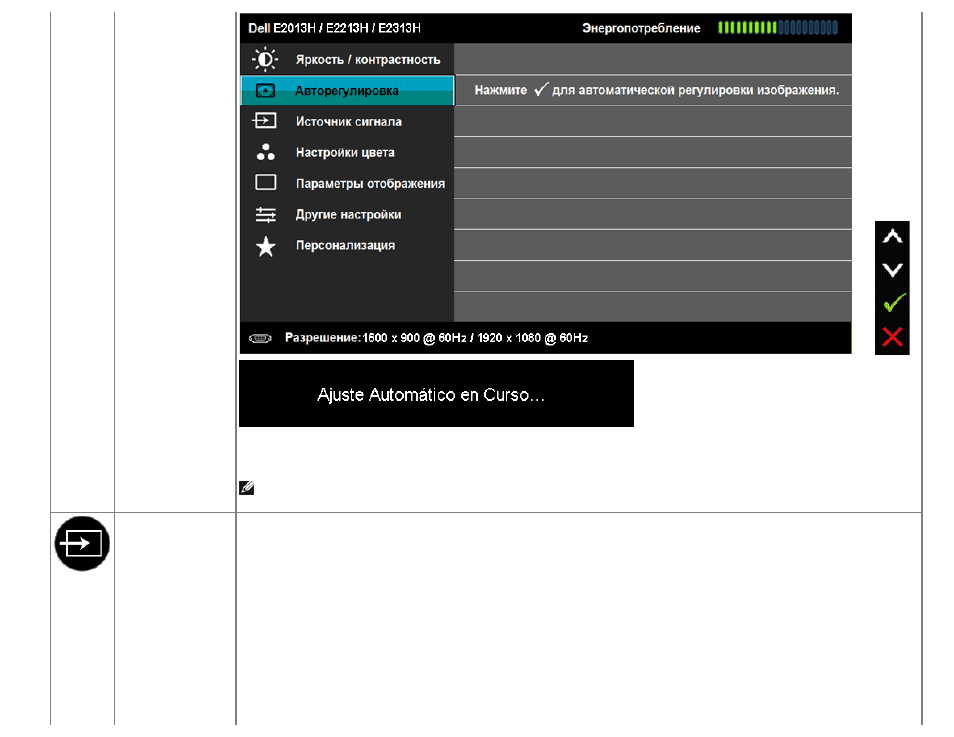
Task: Click the Энергопотребление energy usage bar
Action: pos(778,27)
